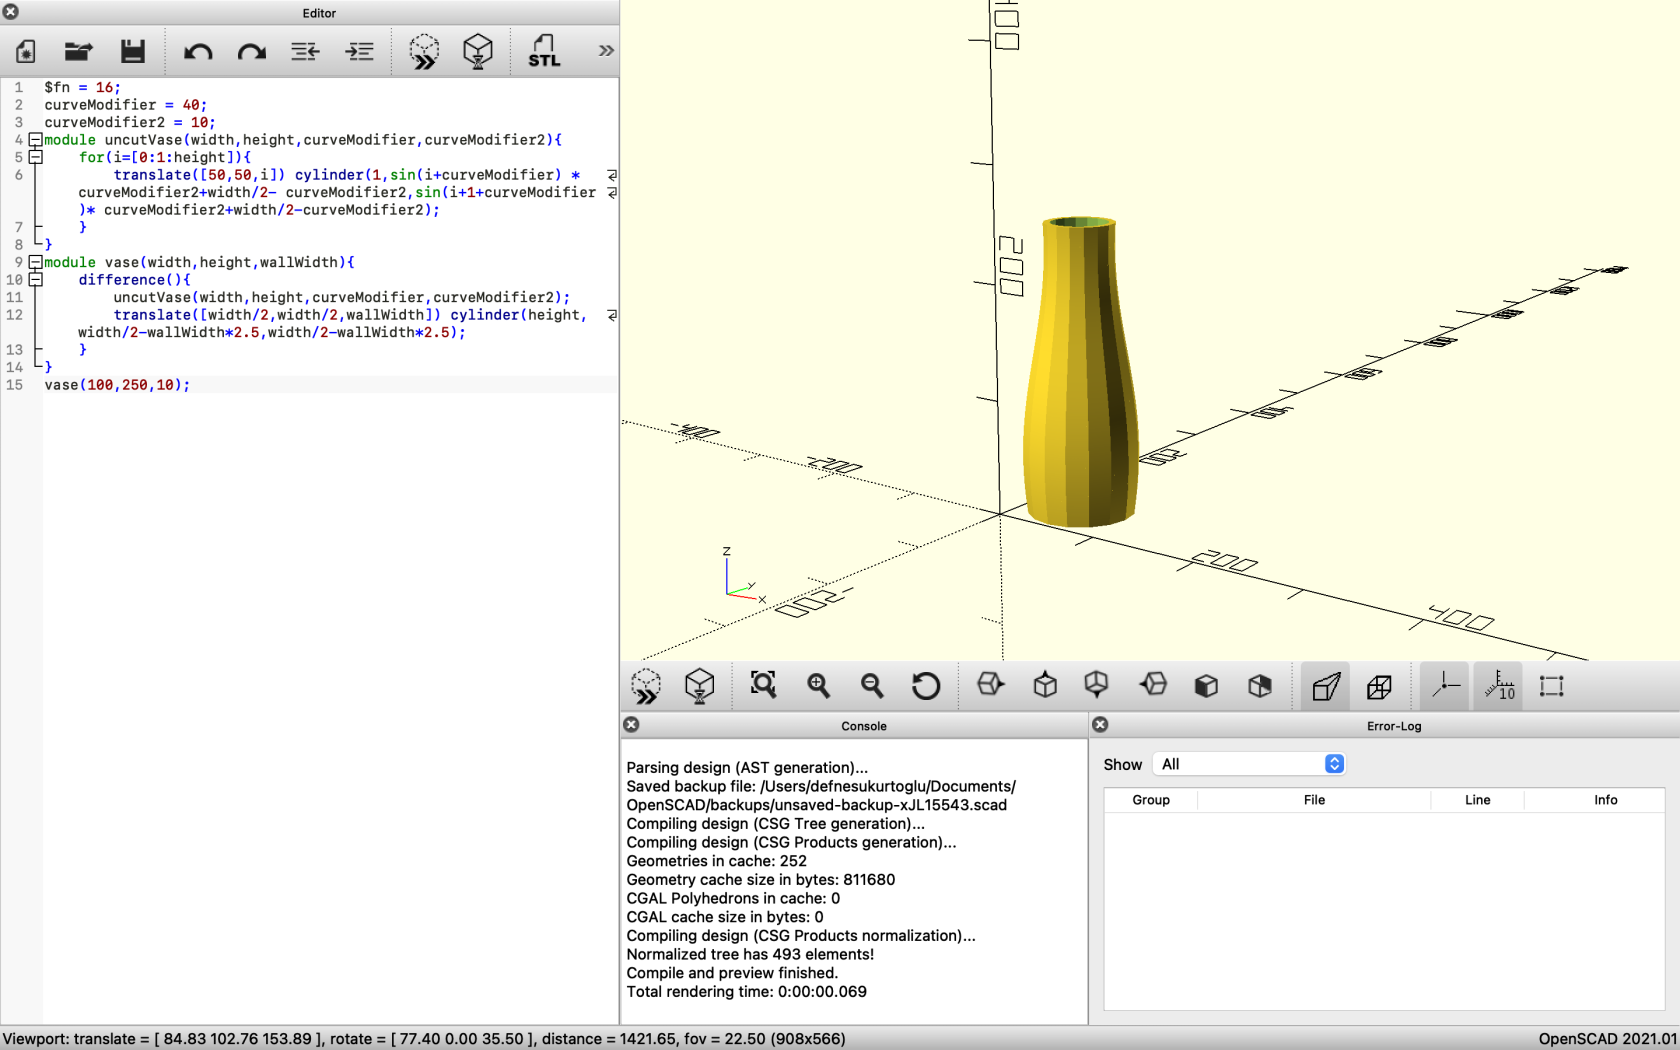Image resolution: width=1680 pixels, height=1050 pixels.
Task: Switch to right view
Action: click(991, 685)
